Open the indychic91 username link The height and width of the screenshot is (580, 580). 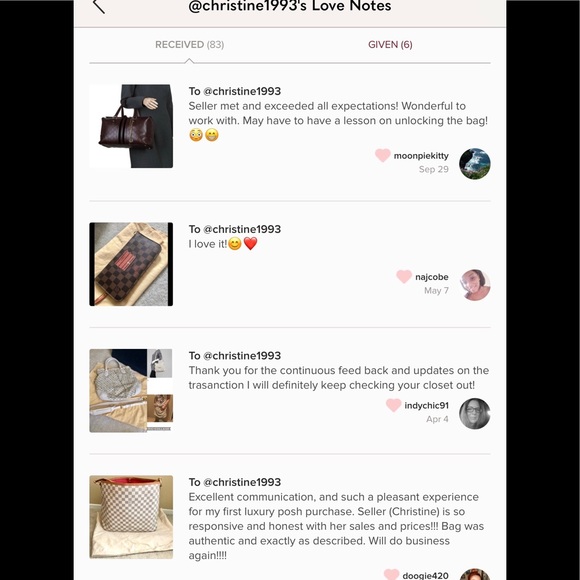tap(426, 405)
